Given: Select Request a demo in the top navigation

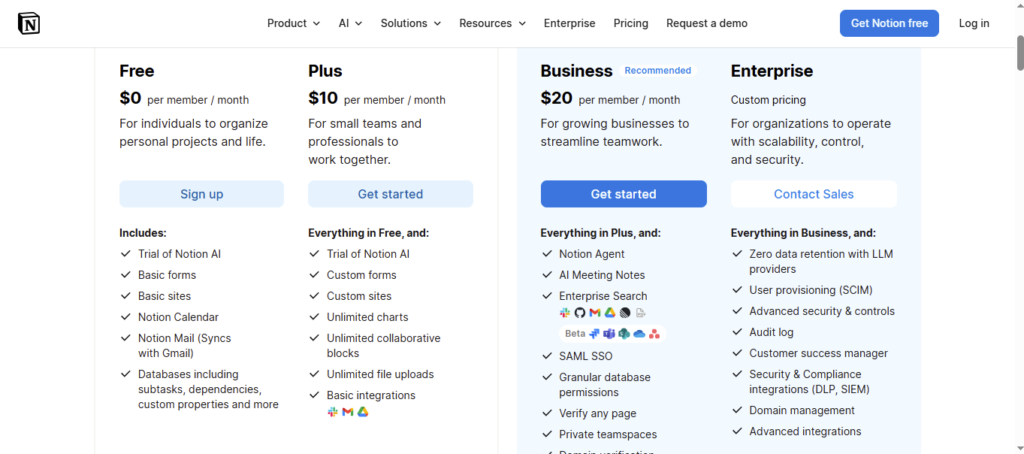Looking at the screenshot, I should (706, 23).
